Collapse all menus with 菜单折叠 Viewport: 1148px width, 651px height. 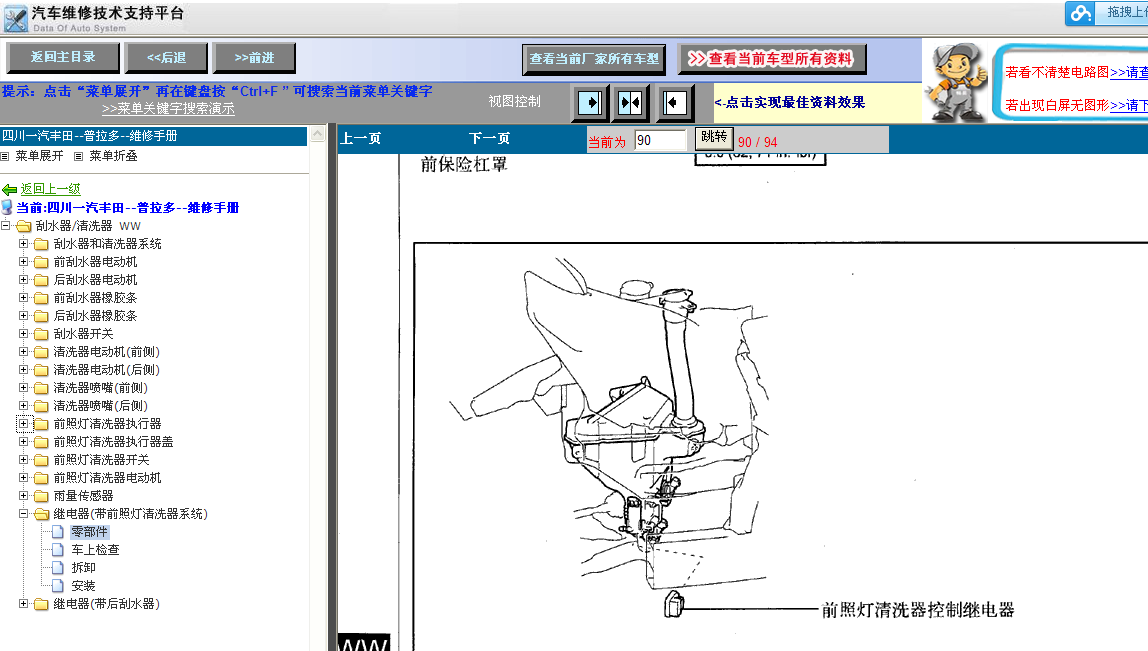coord(112,156)
